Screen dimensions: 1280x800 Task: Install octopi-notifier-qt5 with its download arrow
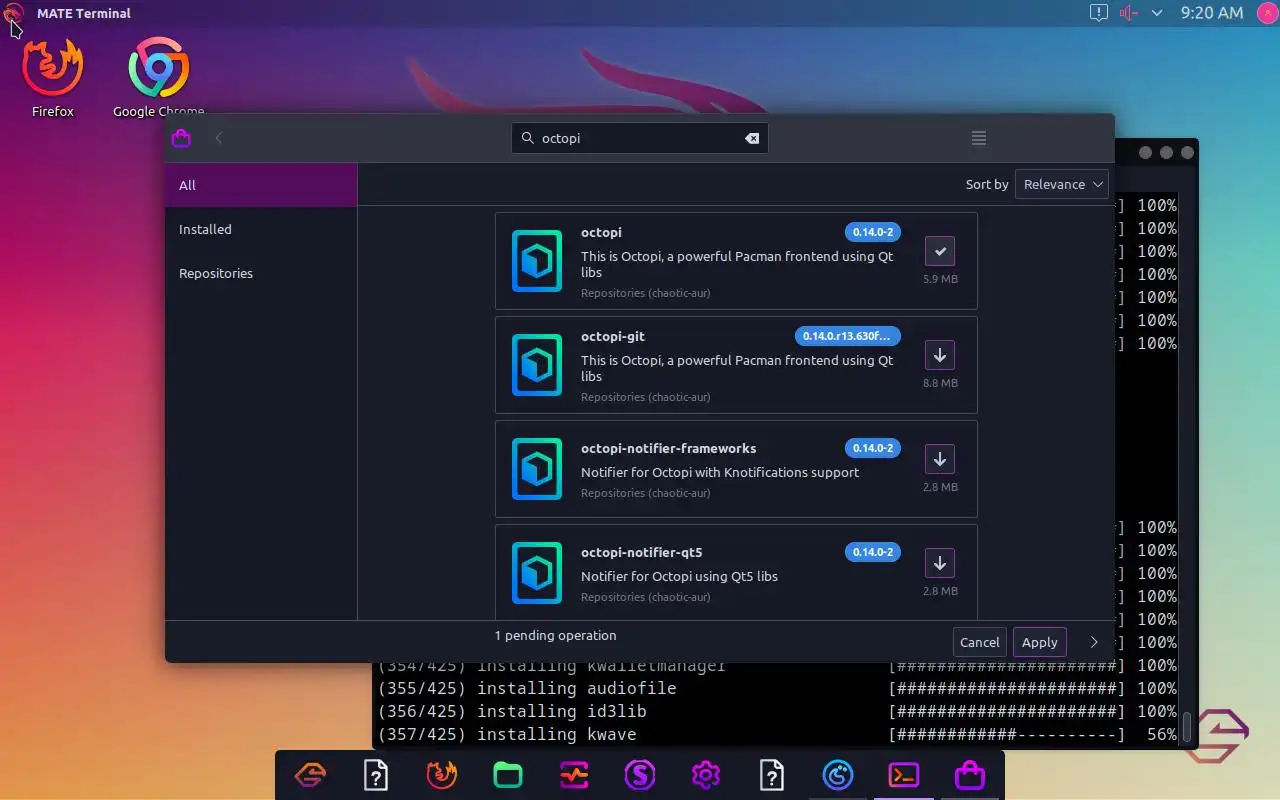point(940,563)
